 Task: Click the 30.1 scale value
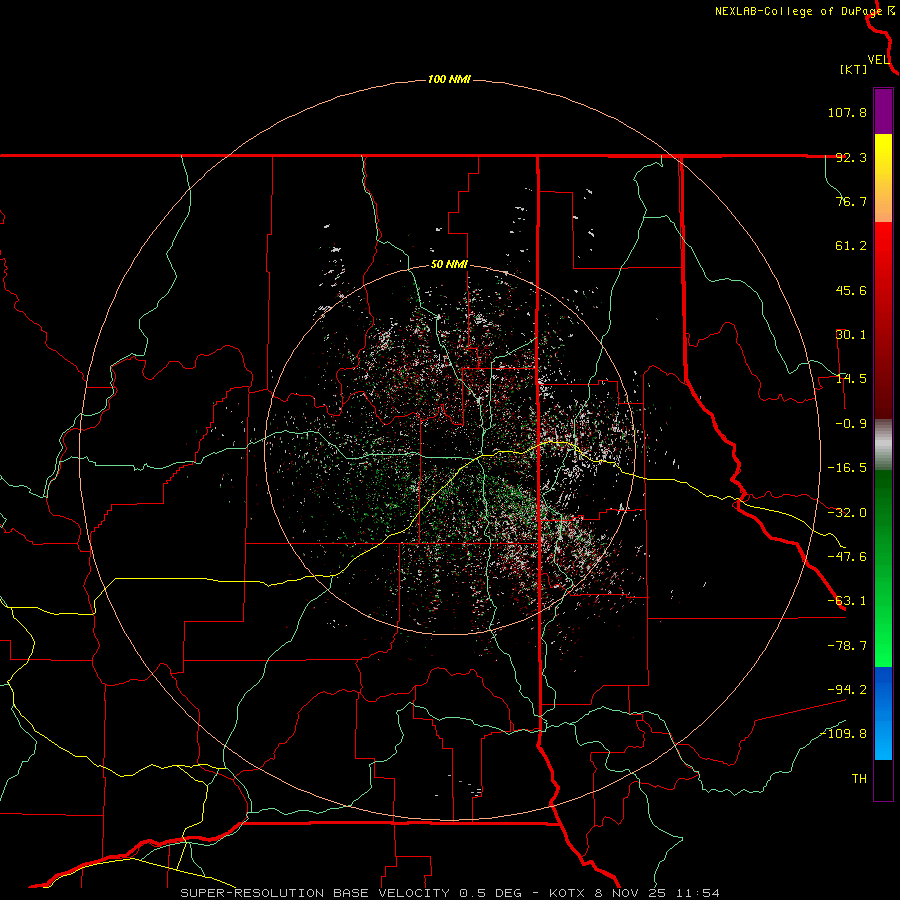pos(851,335)
